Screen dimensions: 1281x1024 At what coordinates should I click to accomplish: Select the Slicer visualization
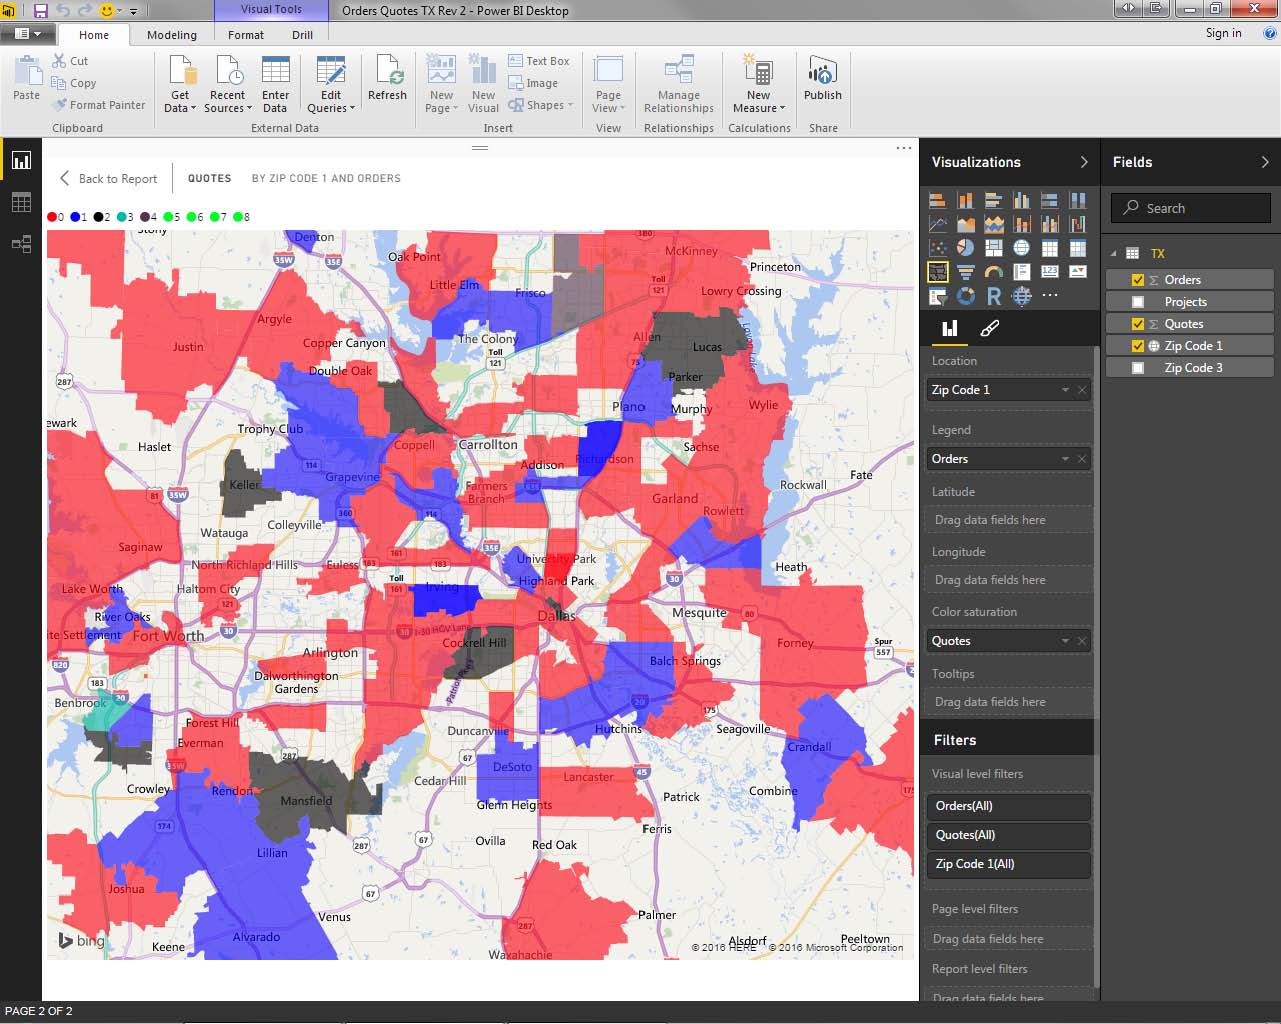point(937,296)
